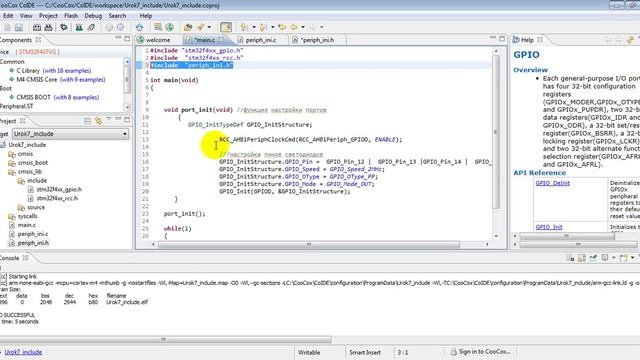Viewport: 640px width, 360px height.
Task: Switch to the welcome editor tab
Action: pyautogui.click(x=154, y=40)
